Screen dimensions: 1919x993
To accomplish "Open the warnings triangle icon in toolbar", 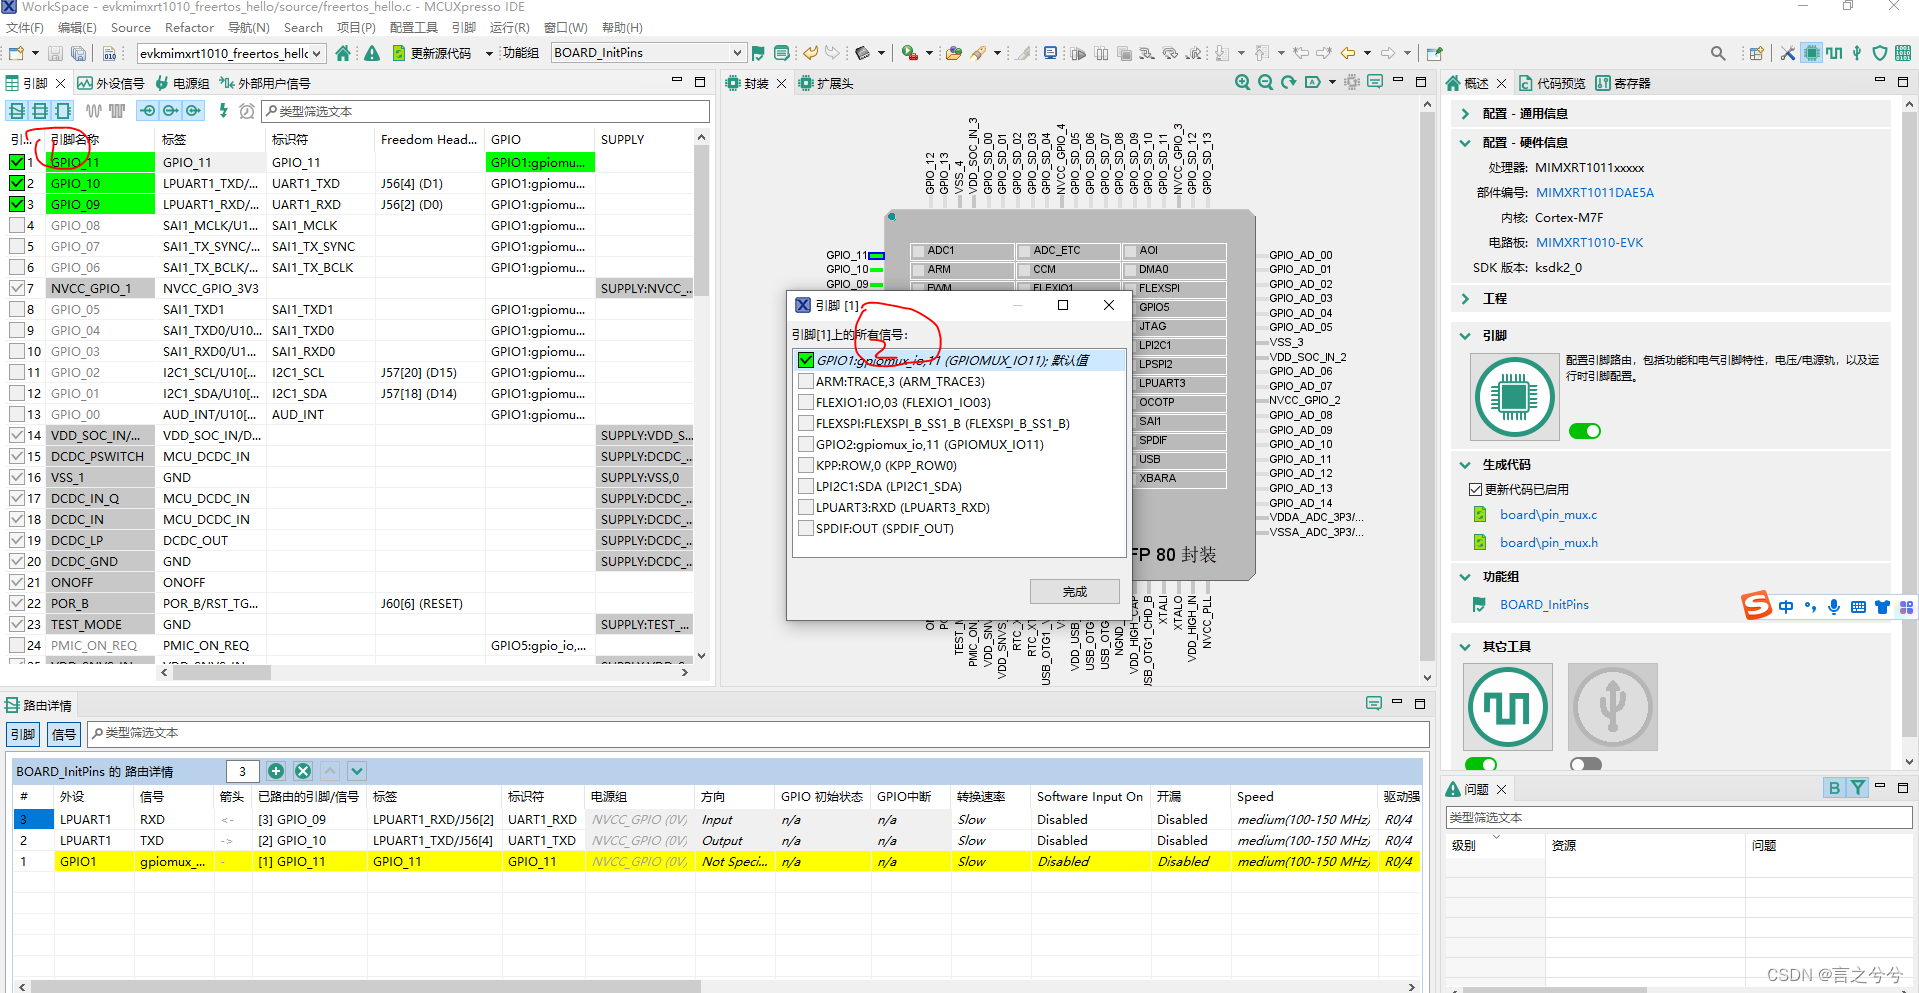I will [372, 53].
